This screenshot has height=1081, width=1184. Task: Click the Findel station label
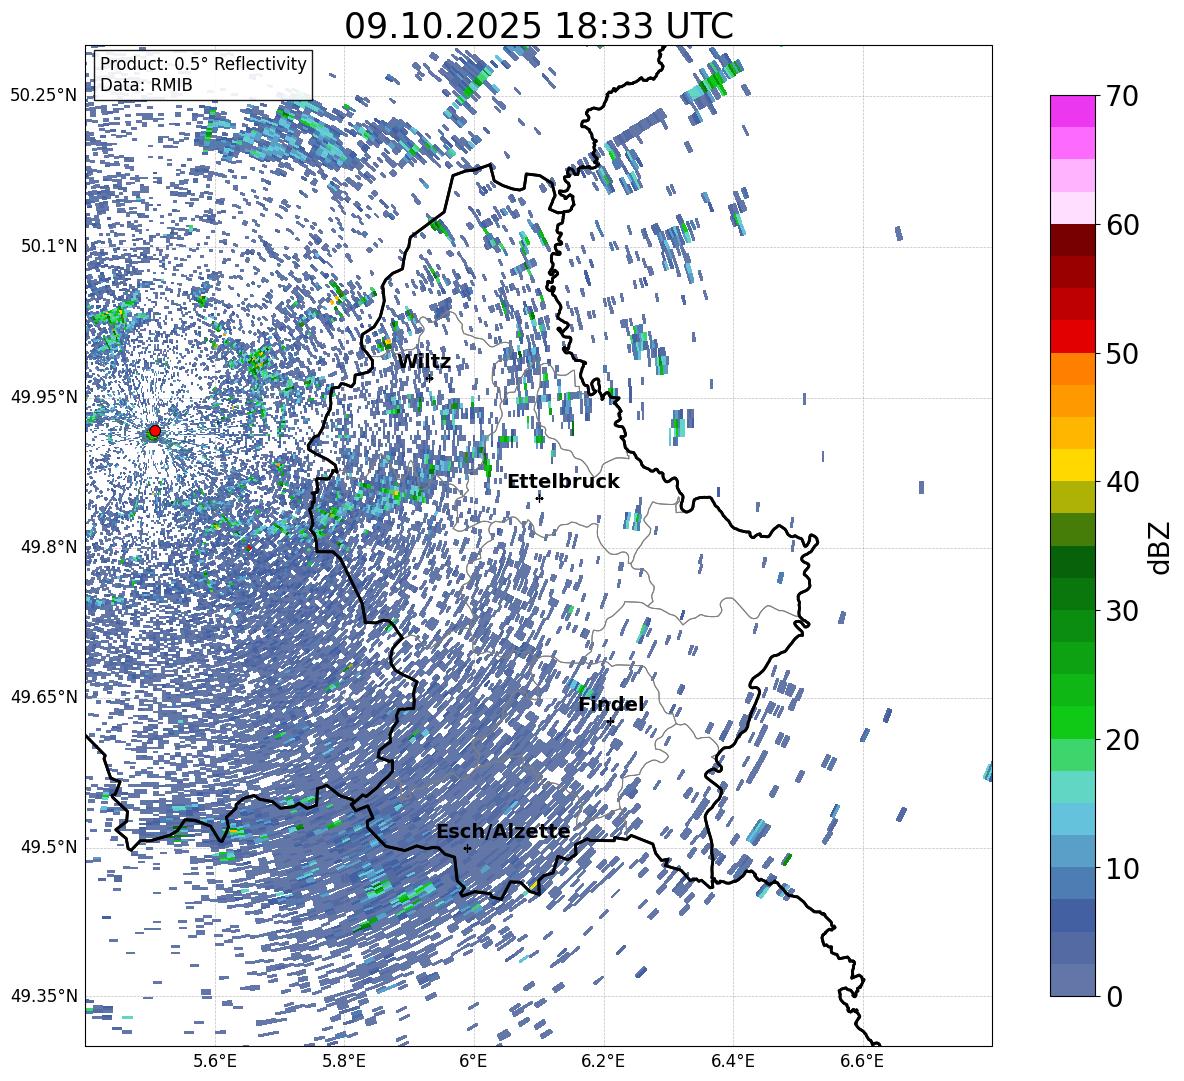(x=612, y=704)
